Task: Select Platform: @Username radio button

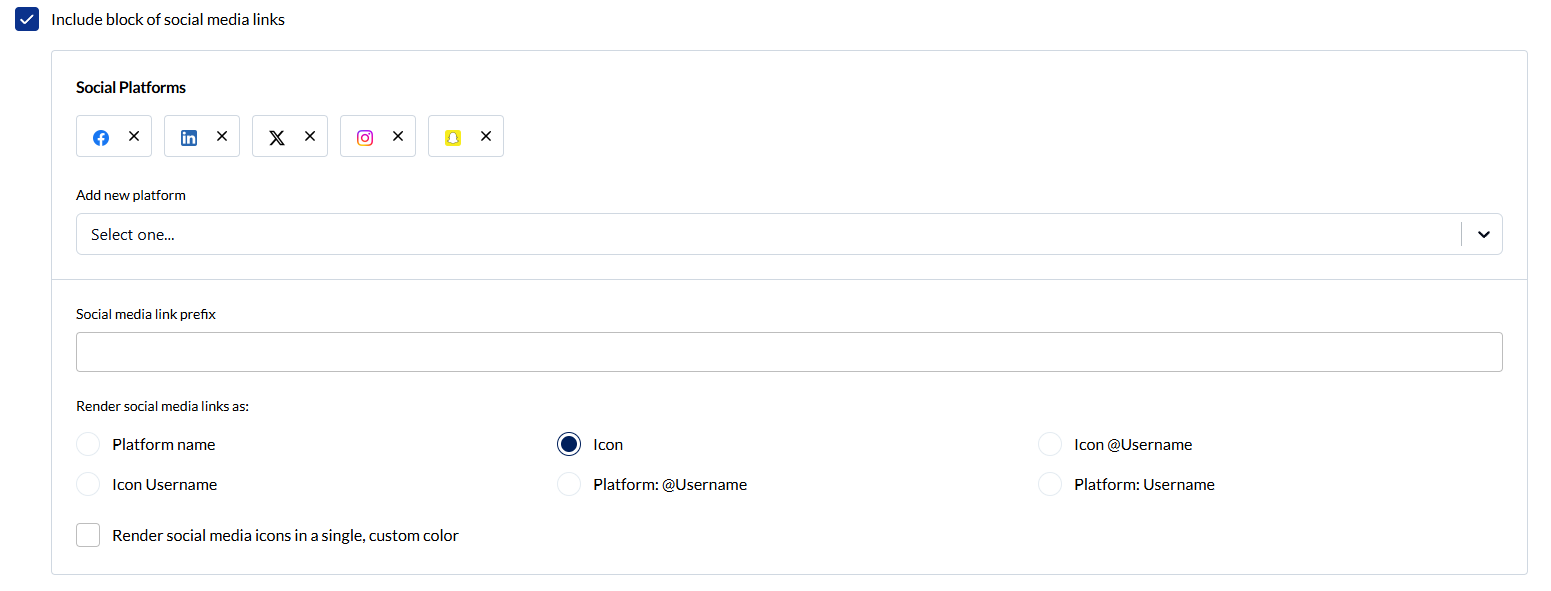Action: click(x=569, y=484)
